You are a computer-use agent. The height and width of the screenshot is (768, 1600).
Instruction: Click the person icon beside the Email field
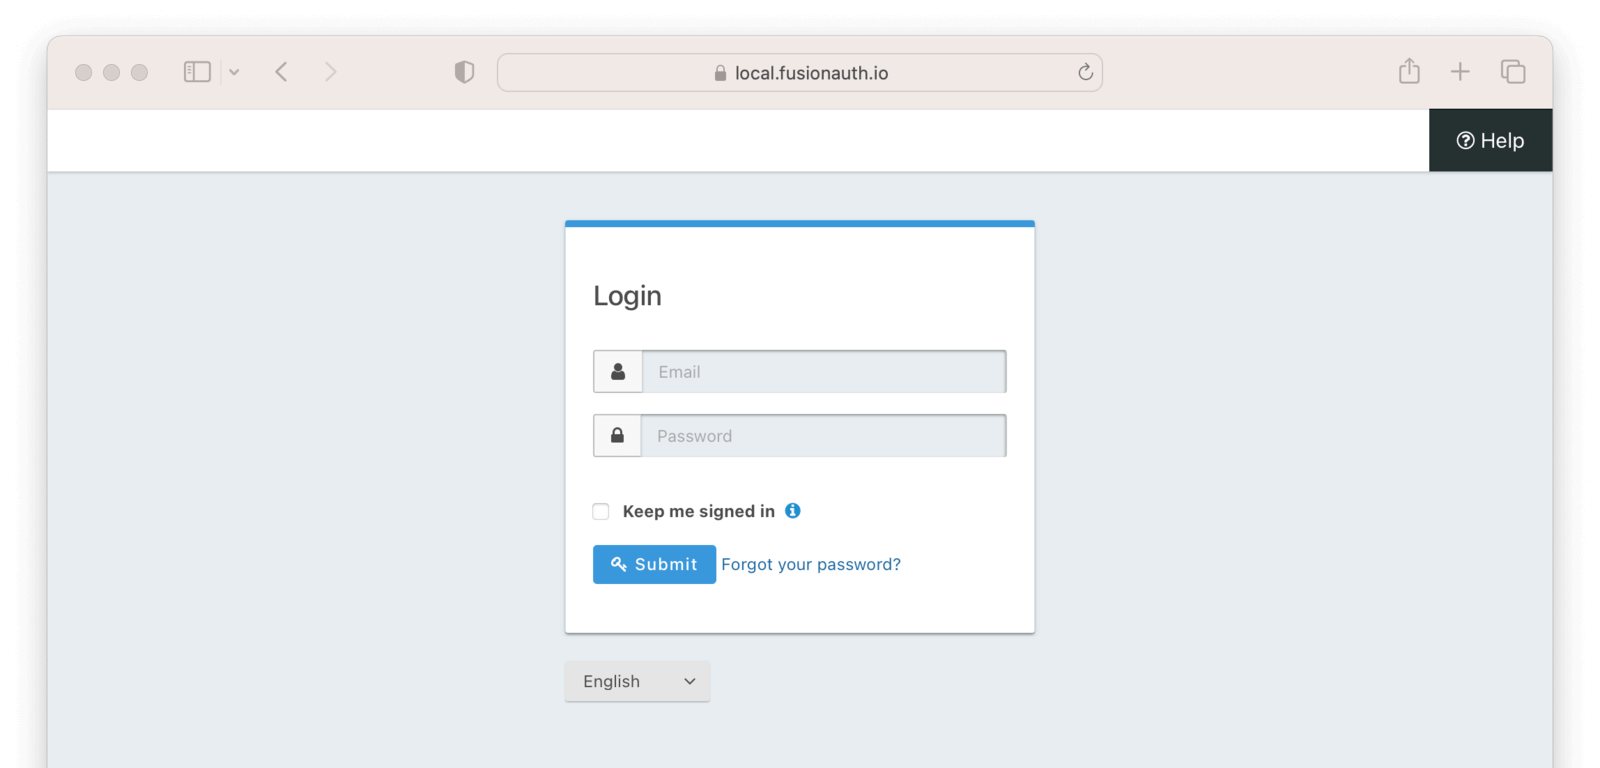point(618,371)
